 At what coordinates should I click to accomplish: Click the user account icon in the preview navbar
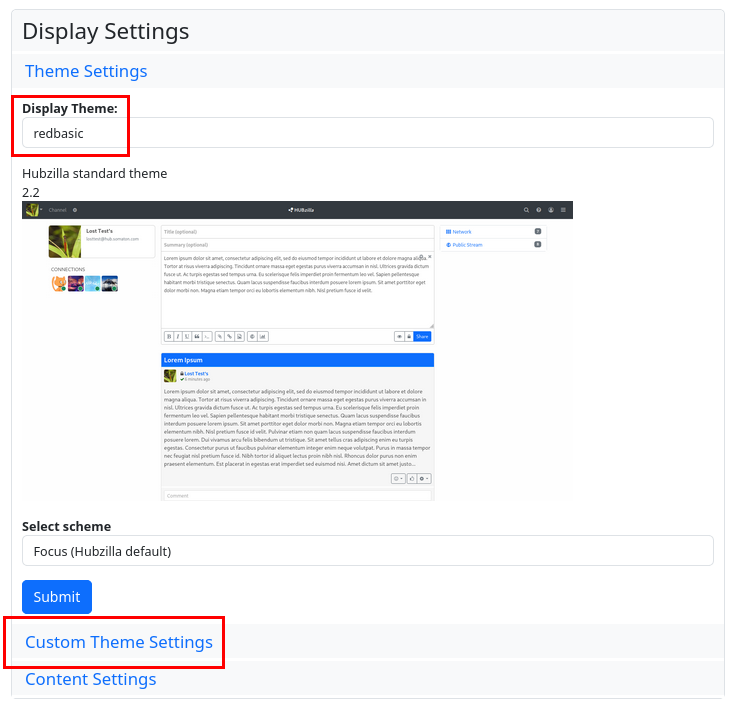tap(551, 210)
